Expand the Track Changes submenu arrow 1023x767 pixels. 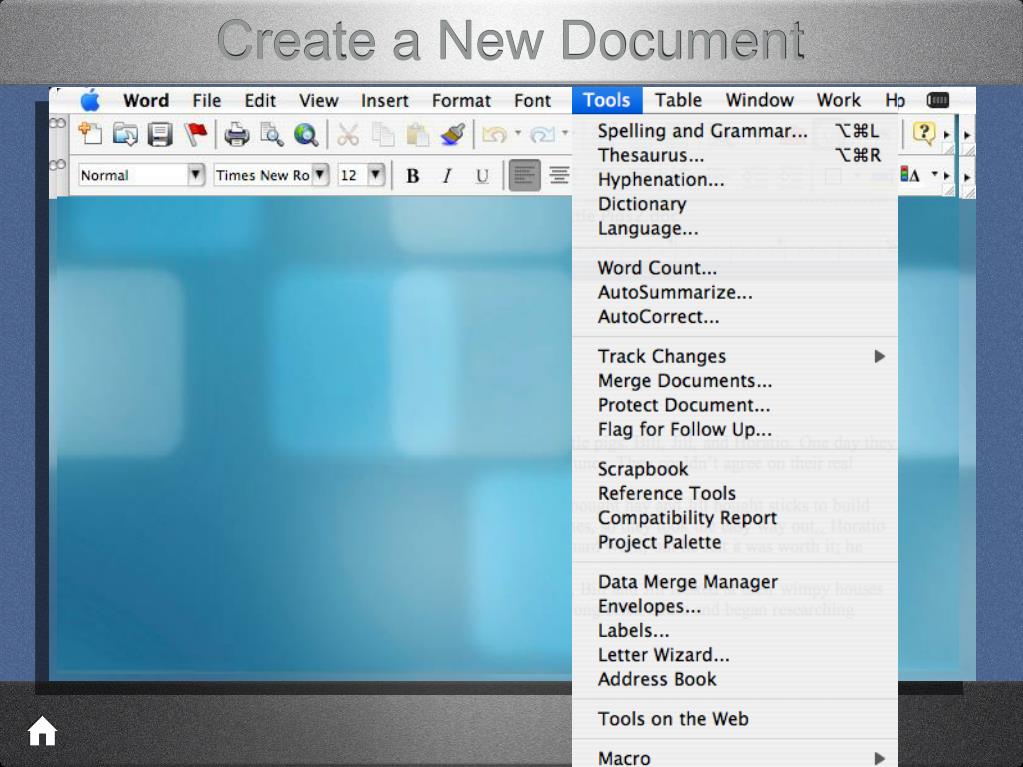pos(879,356)
